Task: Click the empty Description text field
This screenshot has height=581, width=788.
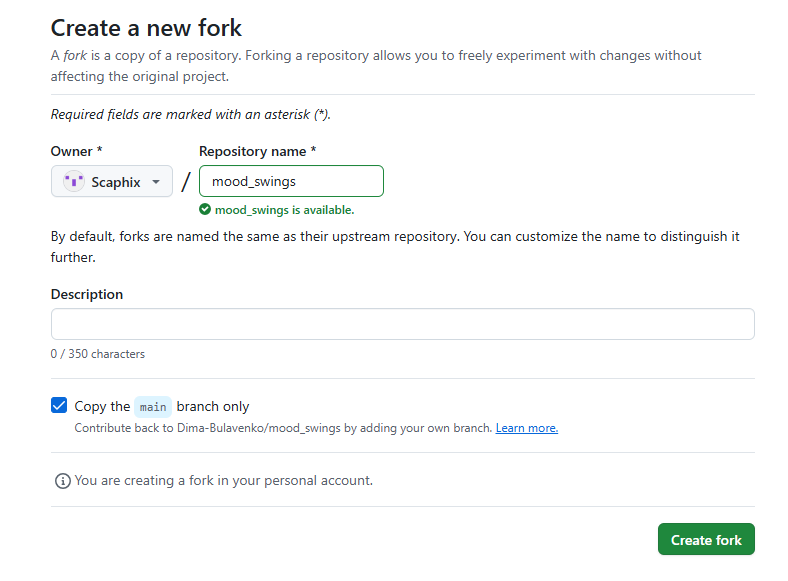Action: click(403, 324)
